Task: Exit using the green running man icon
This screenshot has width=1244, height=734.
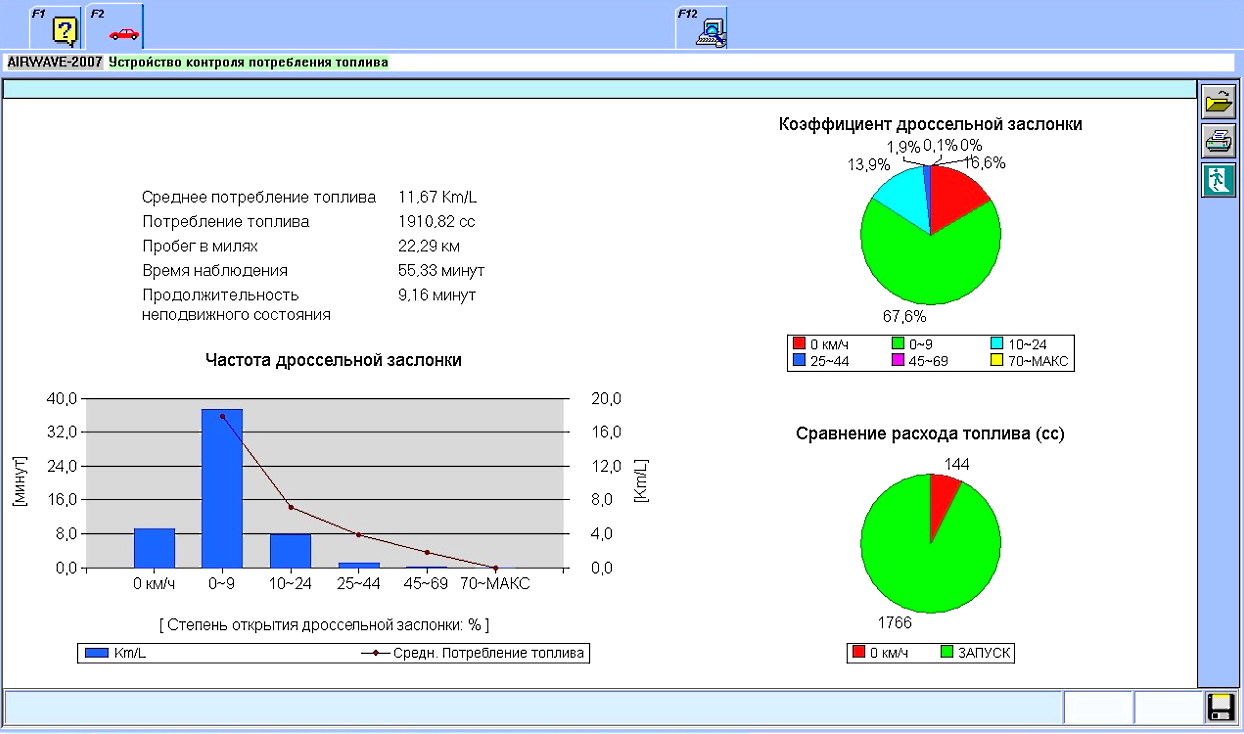Action: coord(1218,180)
